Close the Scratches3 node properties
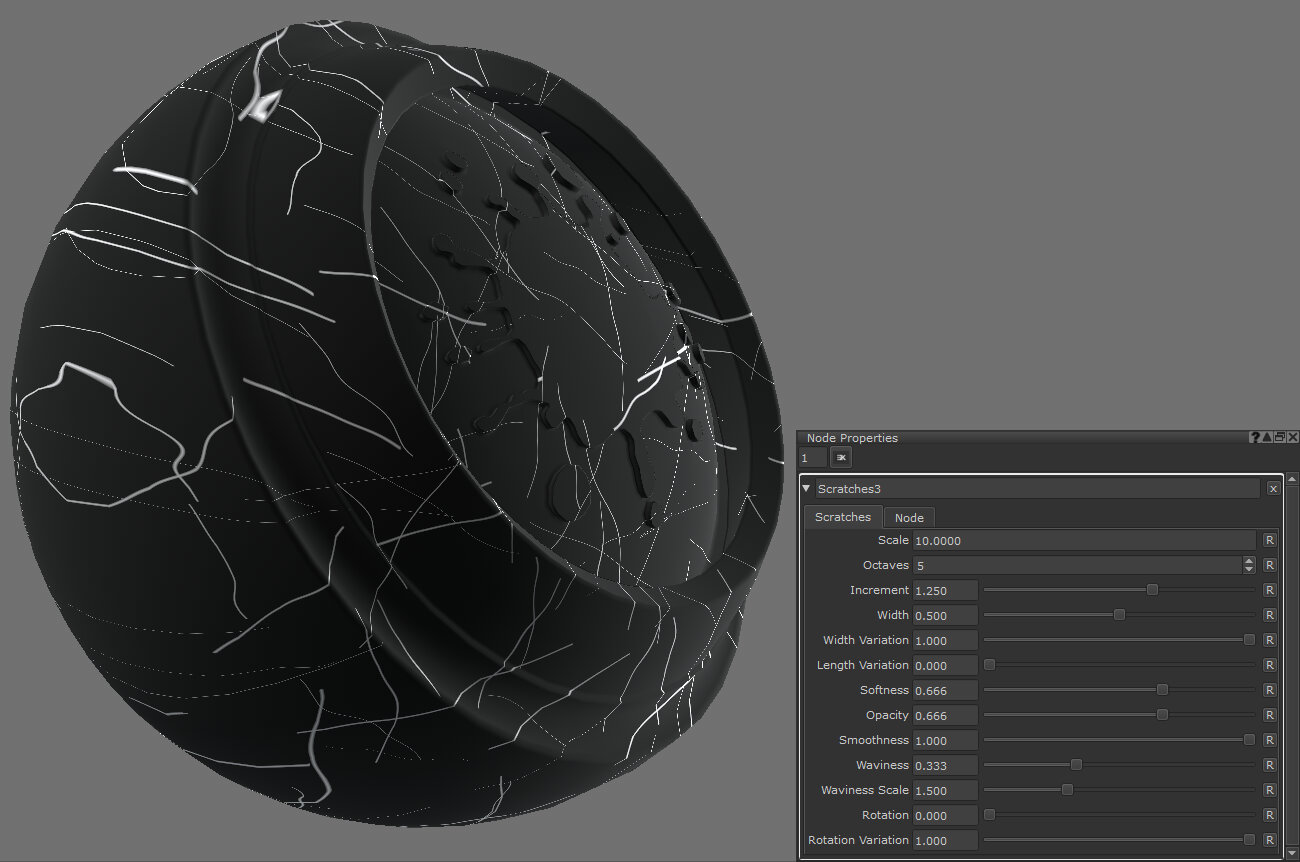1300x862 pixels. point(1273,489)
